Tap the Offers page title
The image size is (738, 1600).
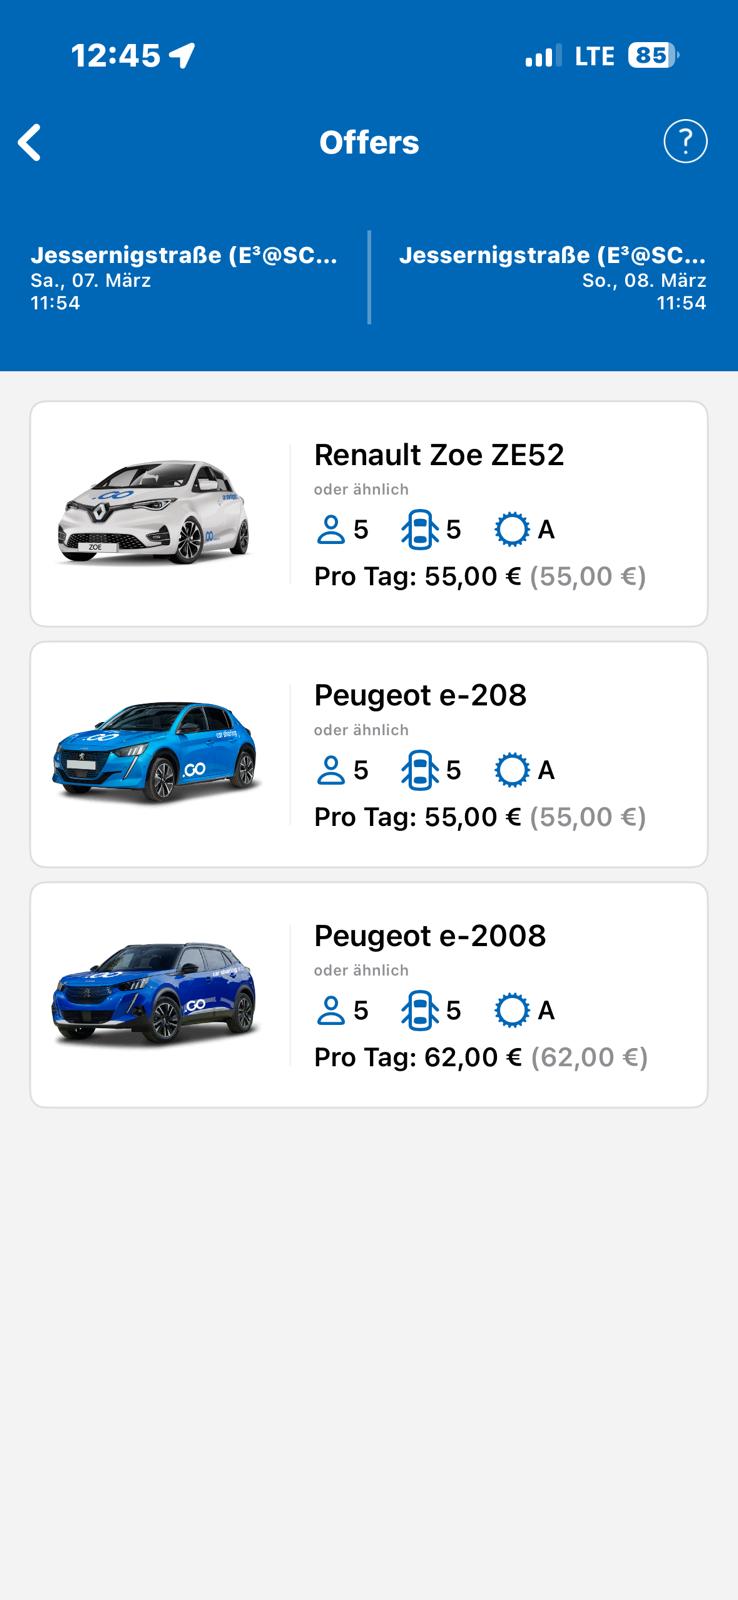point(369,142)
